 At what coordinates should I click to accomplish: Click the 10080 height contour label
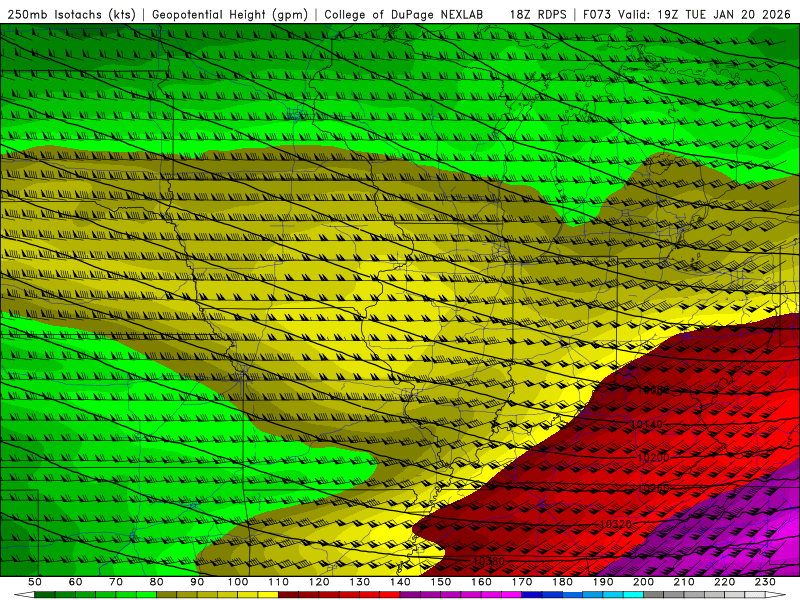[x=654, y=390]
